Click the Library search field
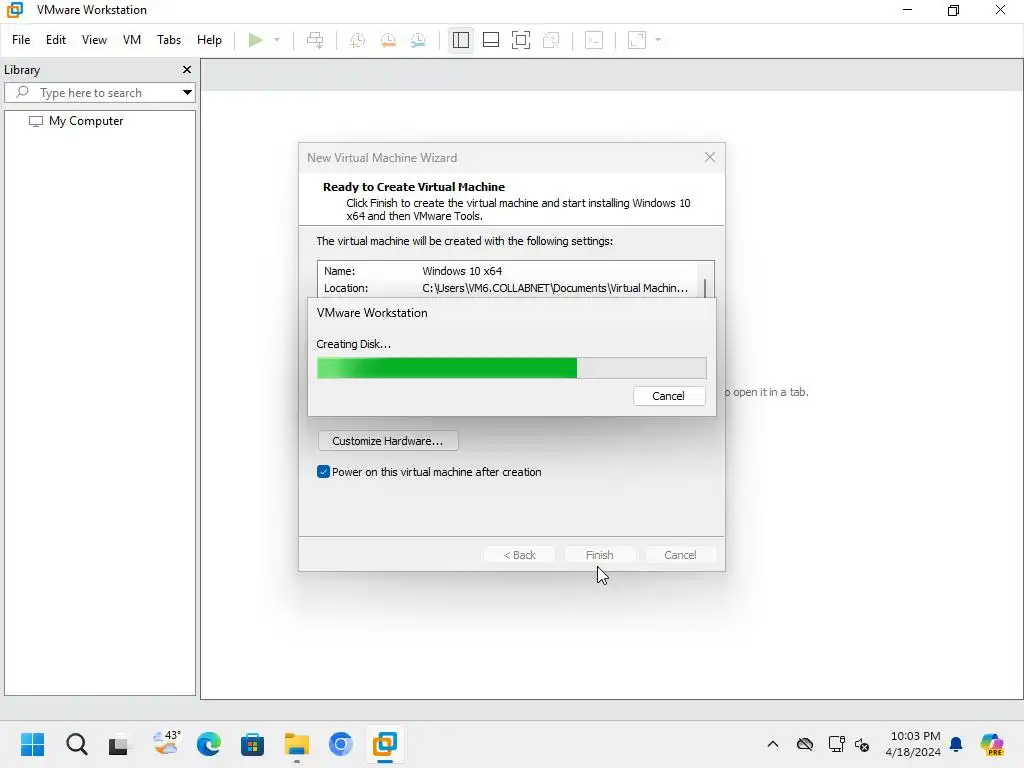This screenshot has height=768, width=1024. click(x=99, y=93)
